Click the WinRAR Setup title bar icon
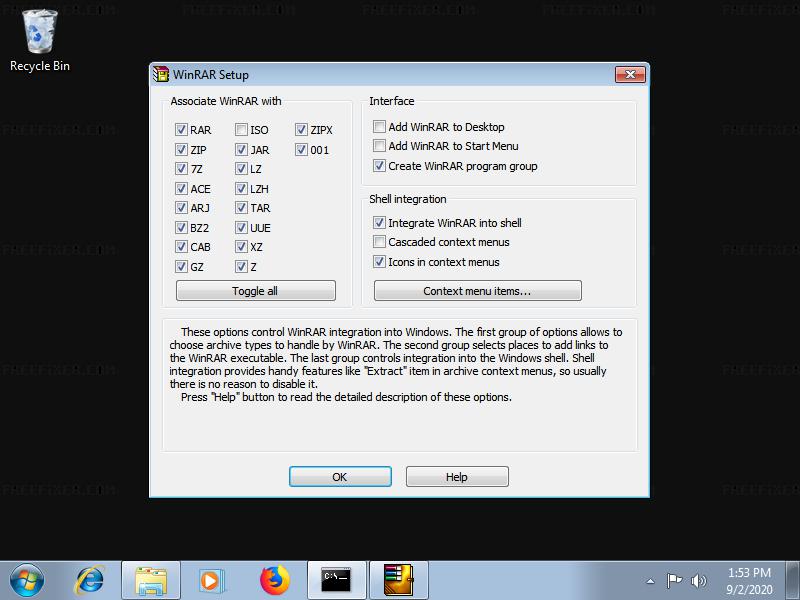The width and height of the screenshot is (800, 600). click(161, 74)
